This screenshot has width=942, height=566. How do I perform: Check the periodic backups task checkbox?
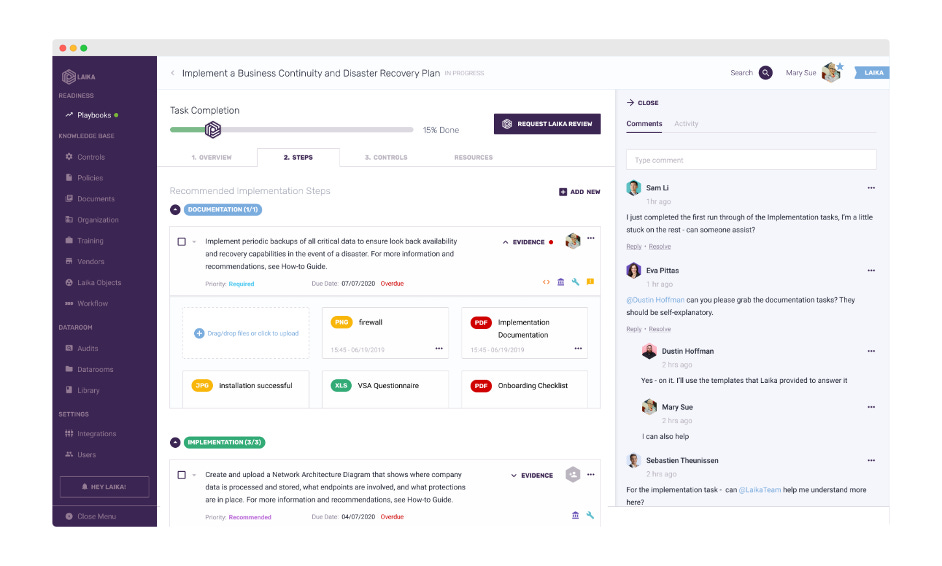tap(181, 242)
